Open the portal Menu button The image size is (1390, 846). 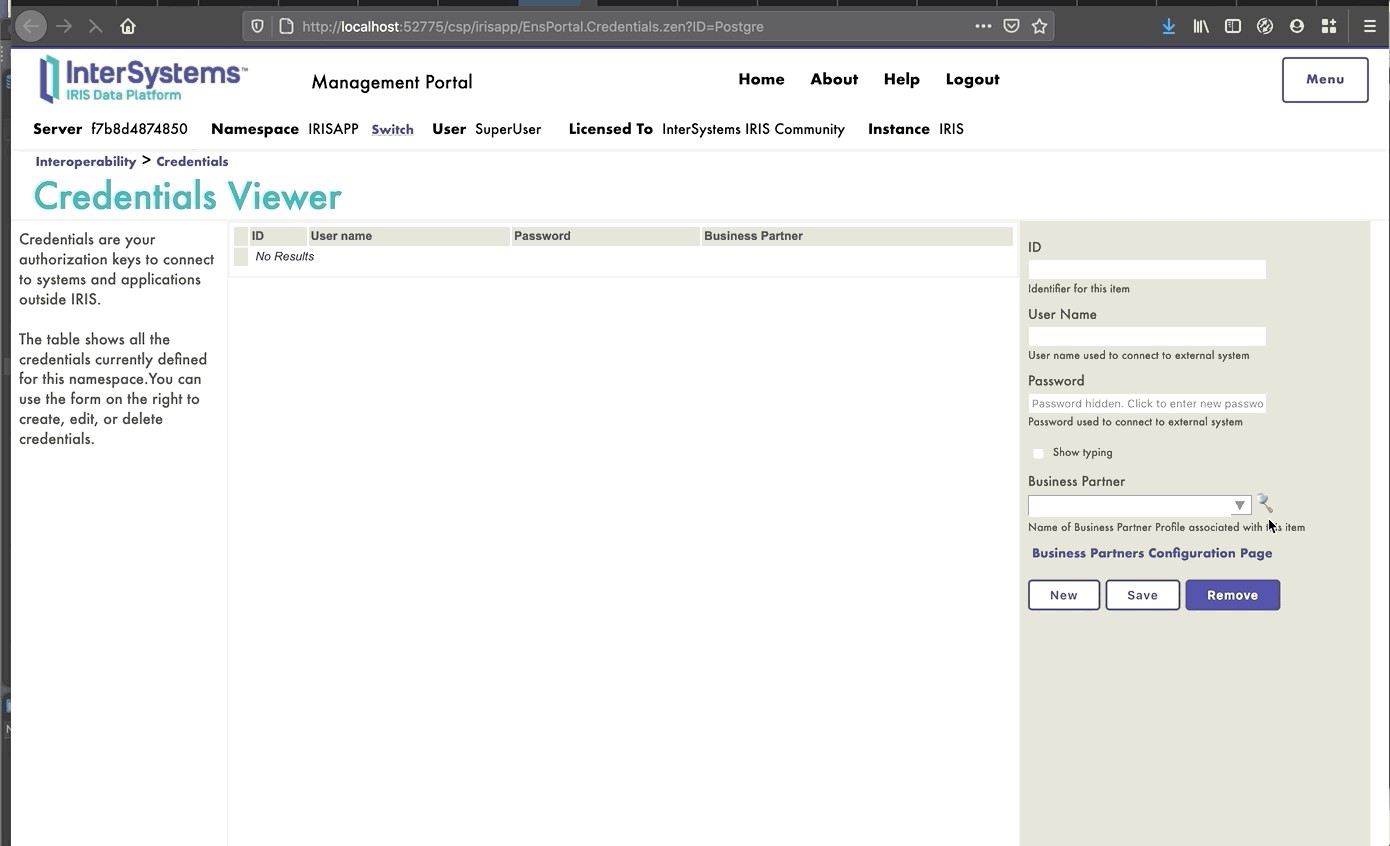tap(1325, 80)
